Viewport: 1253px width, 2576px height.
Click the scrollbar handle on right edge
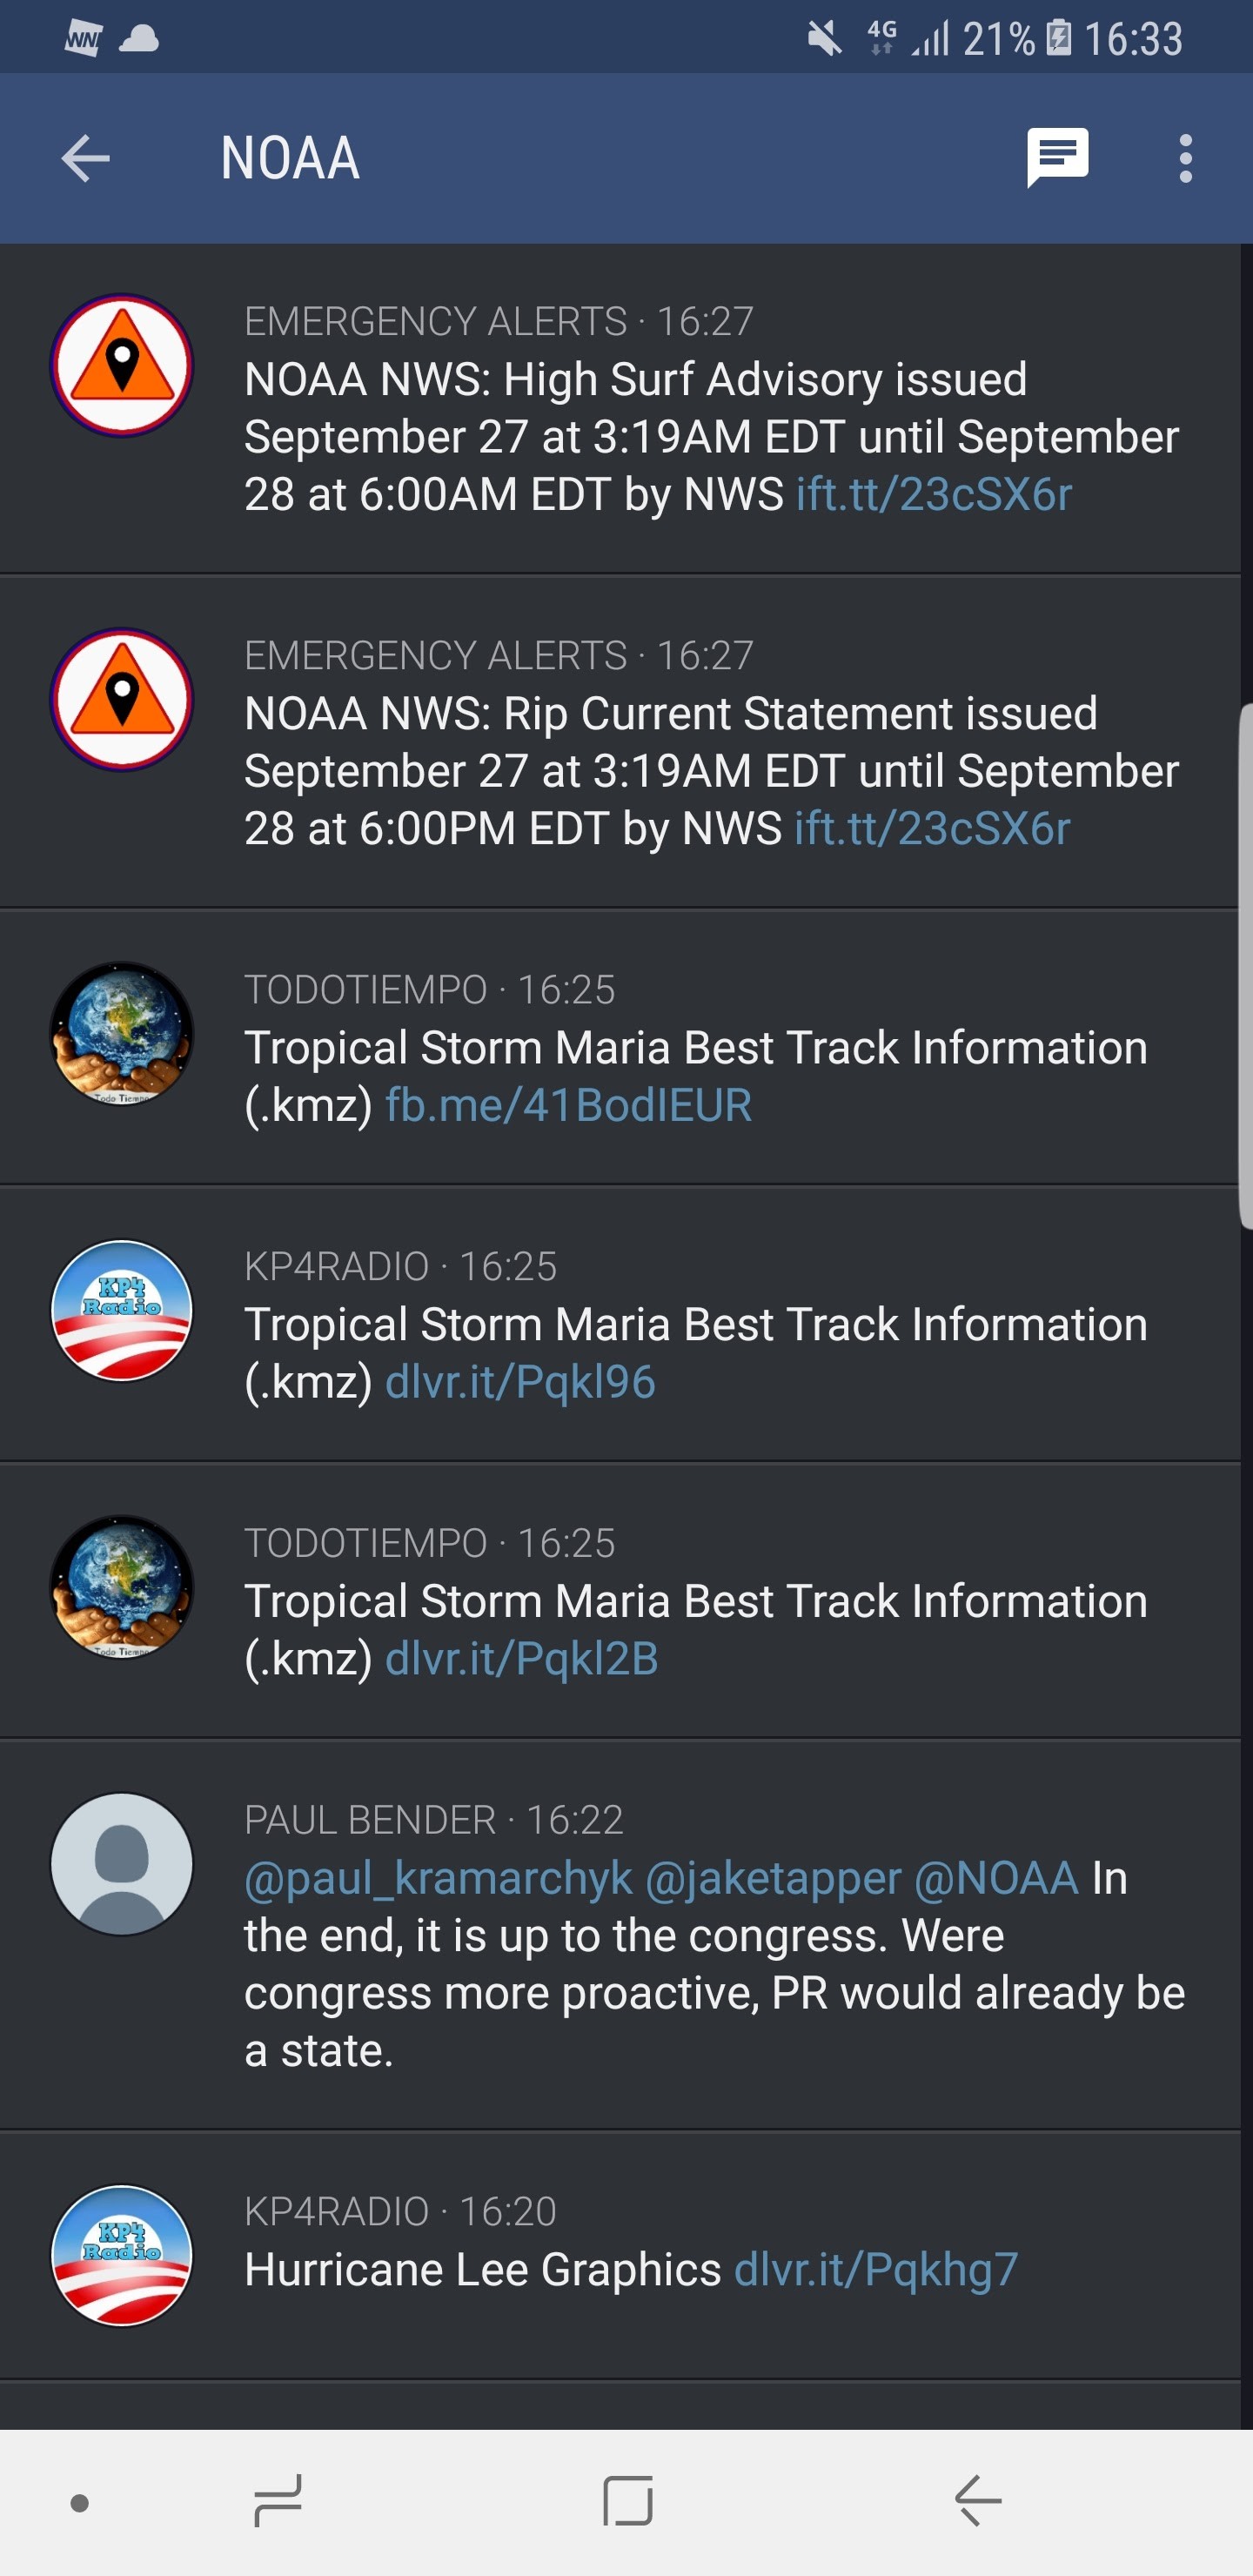click(1245, 965)
